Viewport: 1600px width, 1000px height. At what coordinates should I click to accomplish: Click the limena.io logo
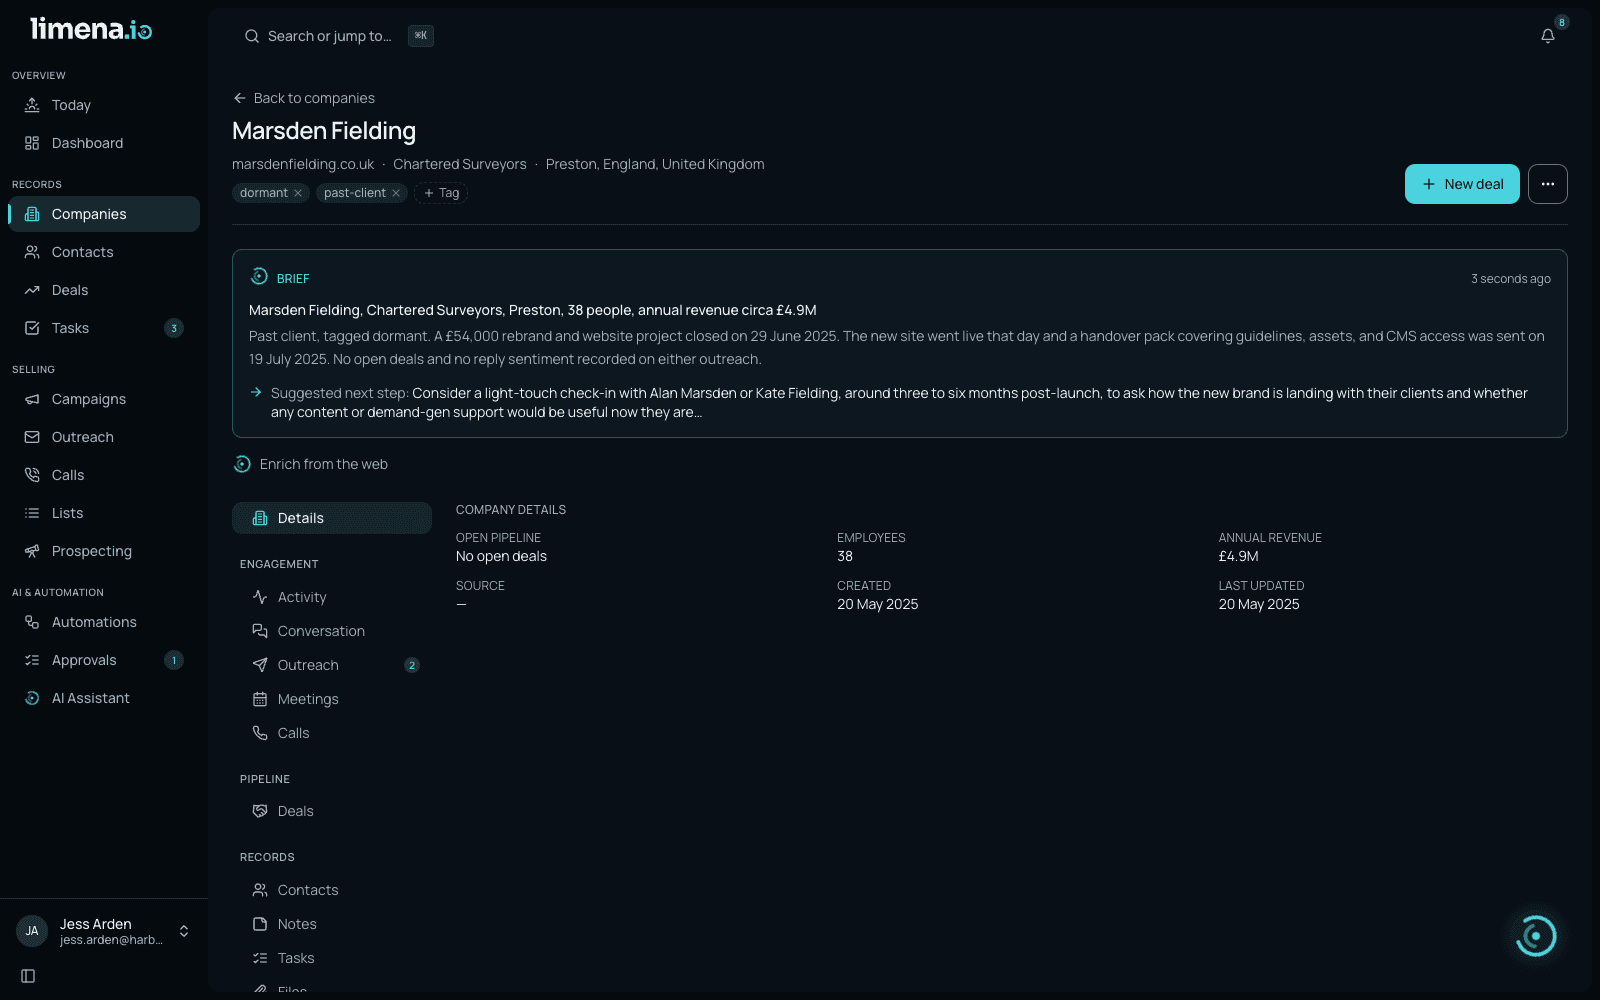(91, 29)
